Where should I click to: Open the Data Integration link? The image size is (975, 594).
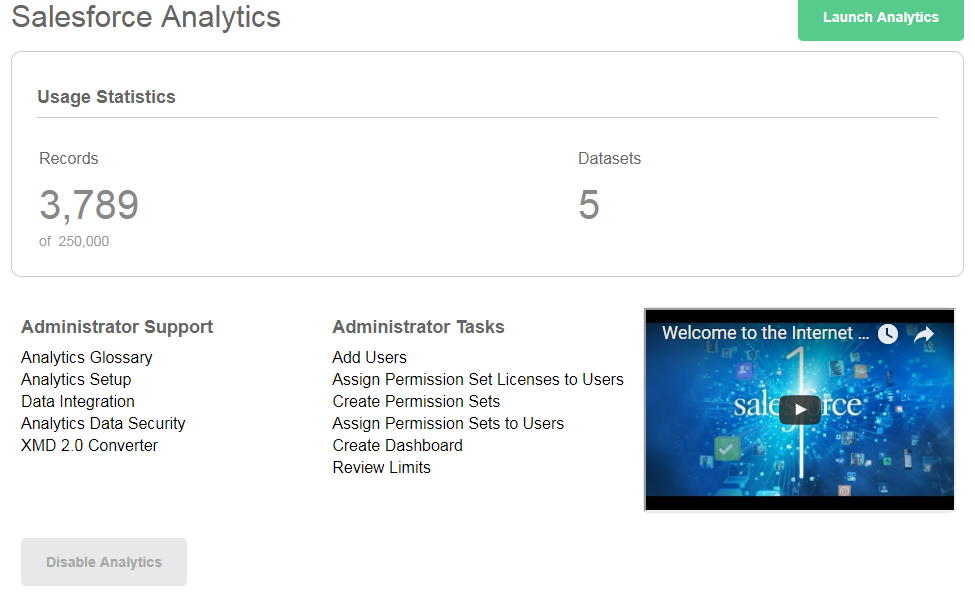(x=78, y=401)
